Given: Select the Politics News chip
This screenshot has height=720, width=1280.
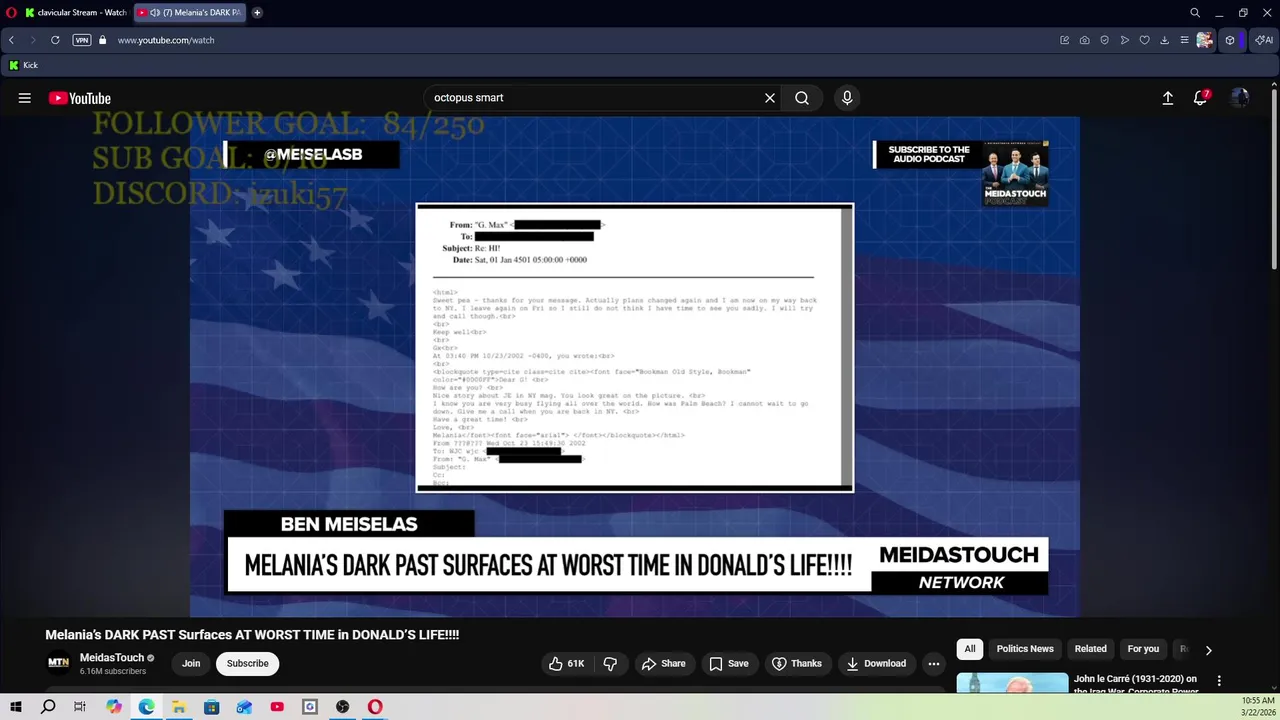Looking at the screenshot, I should coord(1025,649).
